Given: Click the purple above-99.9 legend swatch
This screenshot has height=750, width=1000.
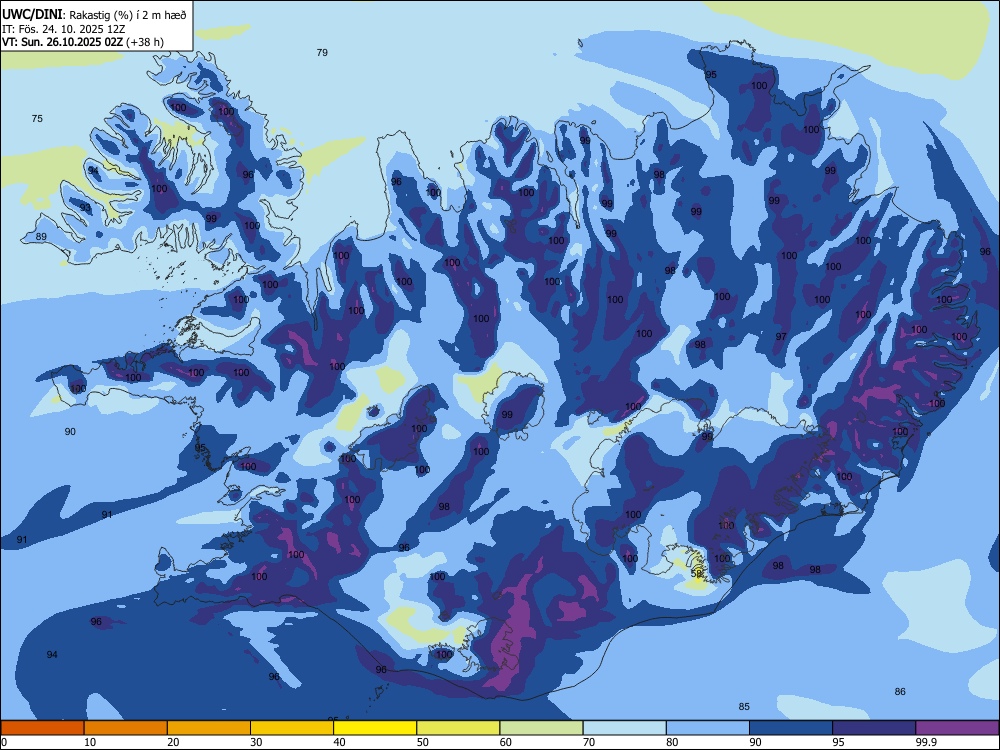Looking at the screenshot, I should tap(957, 728).
